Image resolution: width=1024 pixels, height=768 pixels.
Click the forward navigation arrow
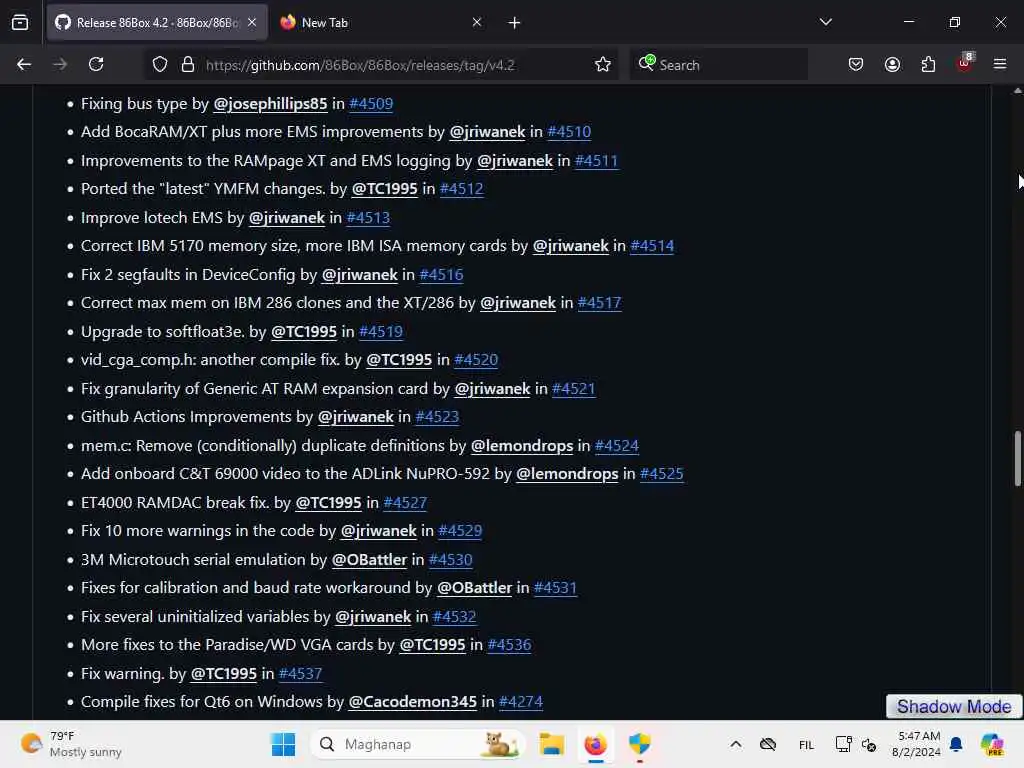(60, 64)
